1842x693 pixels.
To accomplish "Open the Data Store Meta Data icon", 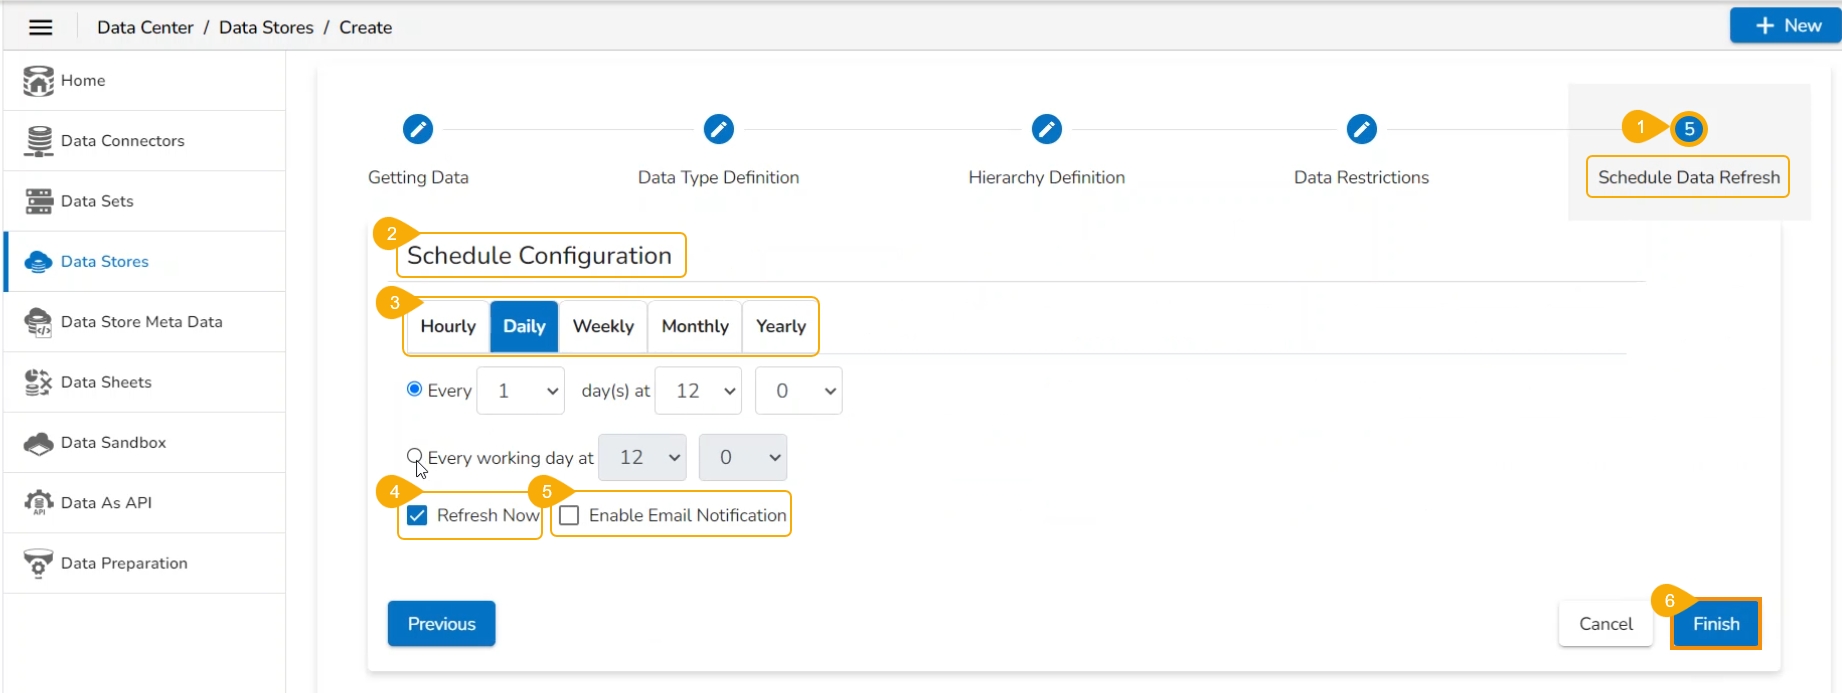I will coord(39,322).
